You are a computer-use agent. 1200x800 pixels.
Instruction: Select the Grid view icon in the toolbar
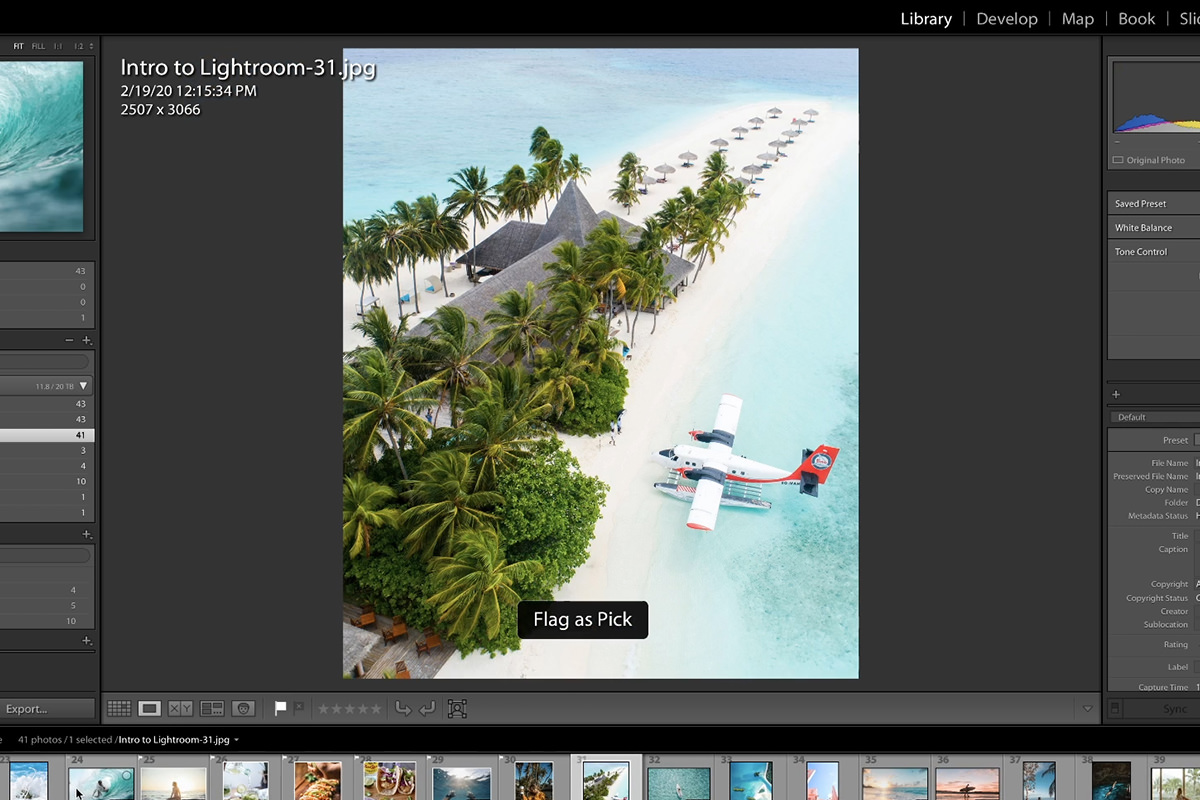[x=119, y=708]
